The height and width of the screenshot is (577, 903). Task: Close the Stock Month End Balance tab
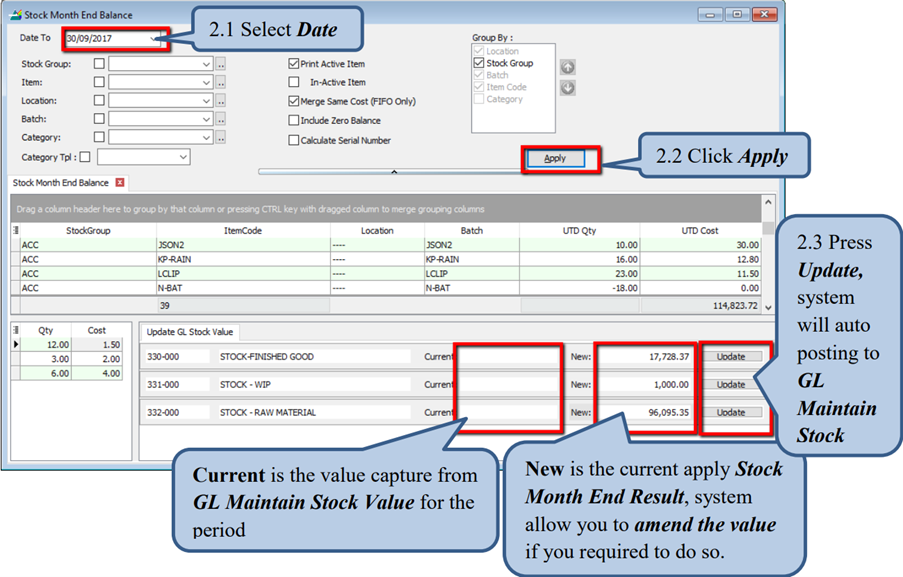120,183
